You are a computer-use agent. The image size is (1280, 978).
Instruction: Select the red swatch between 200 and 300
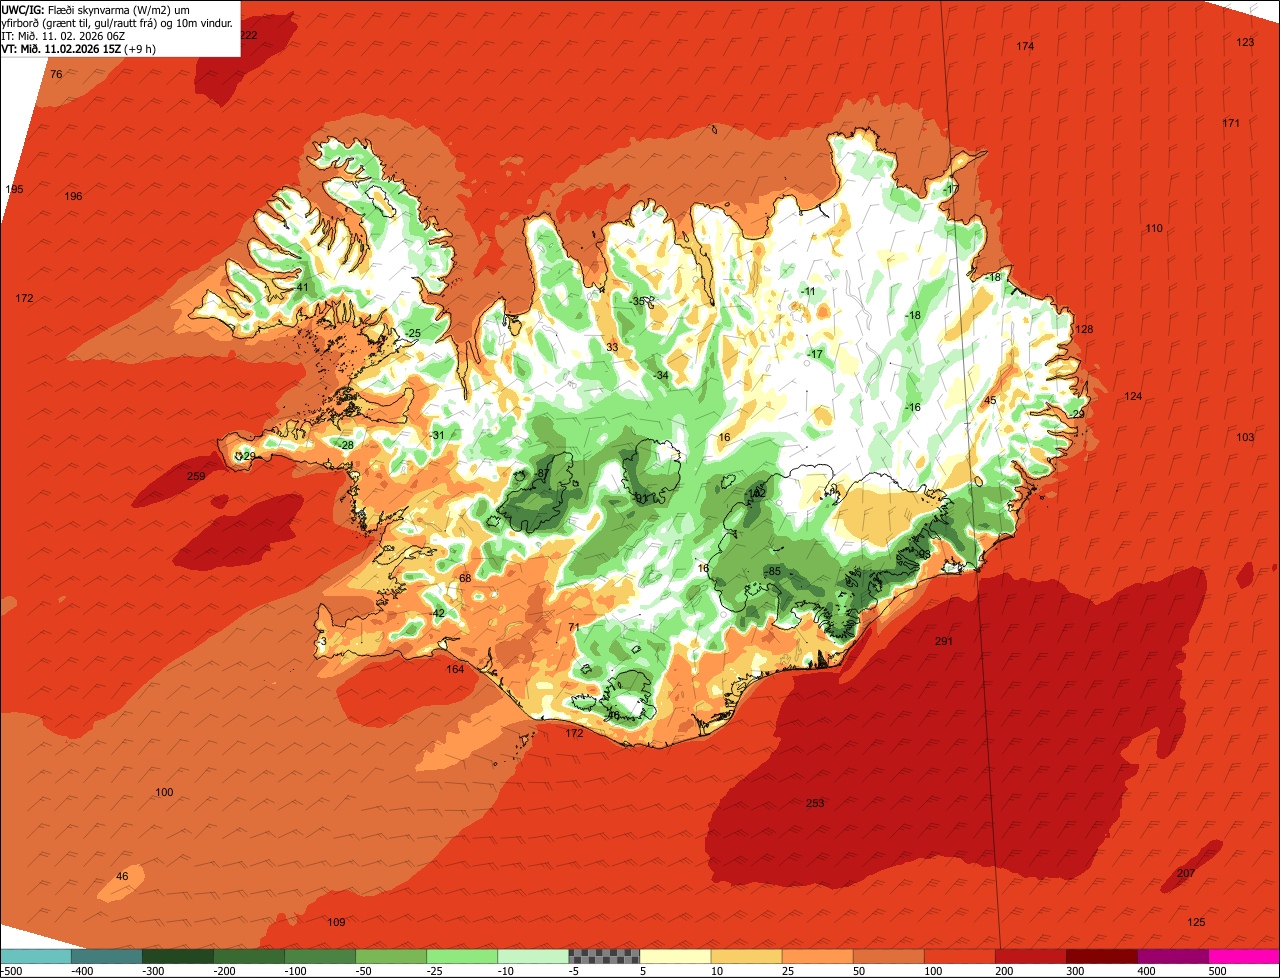(1031, 956)
